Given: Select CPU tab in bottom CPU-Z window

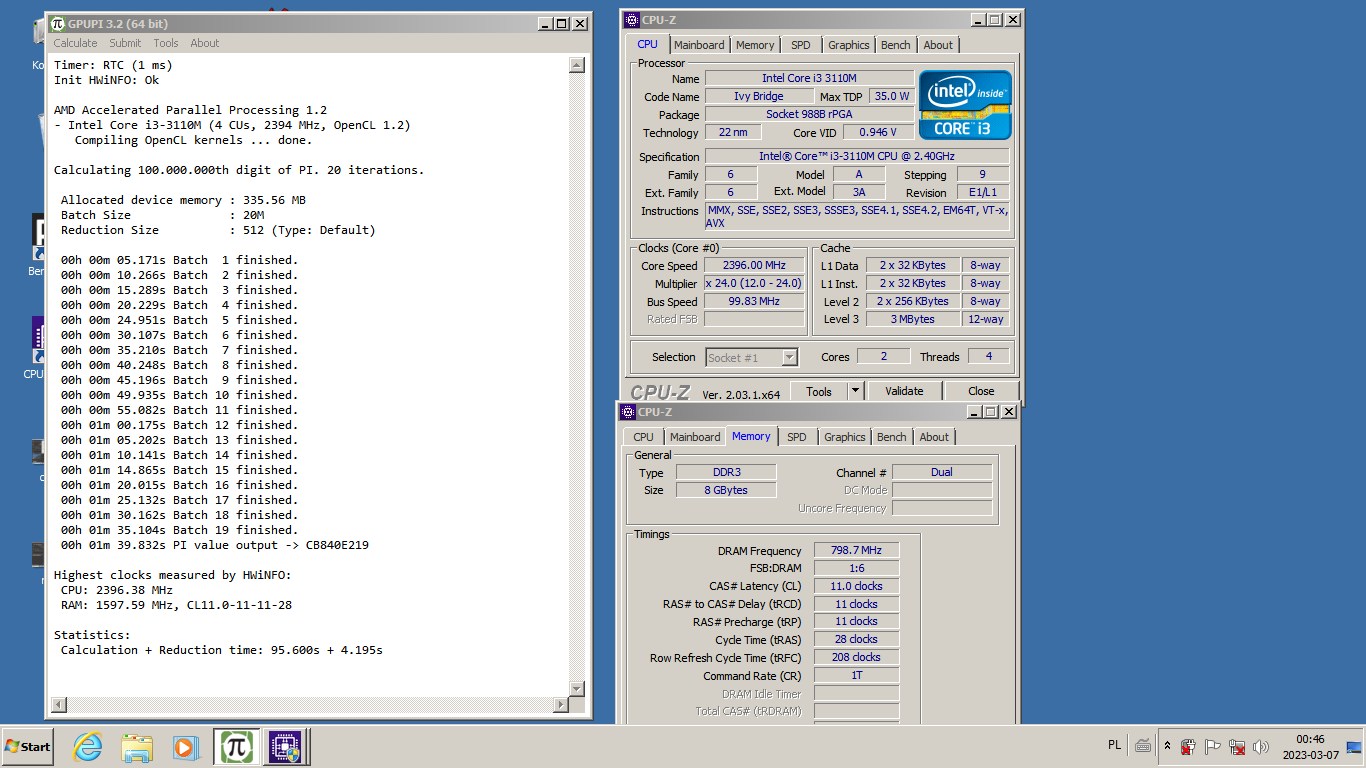Looking at the screenshot, I should click(x=644, y=437).
